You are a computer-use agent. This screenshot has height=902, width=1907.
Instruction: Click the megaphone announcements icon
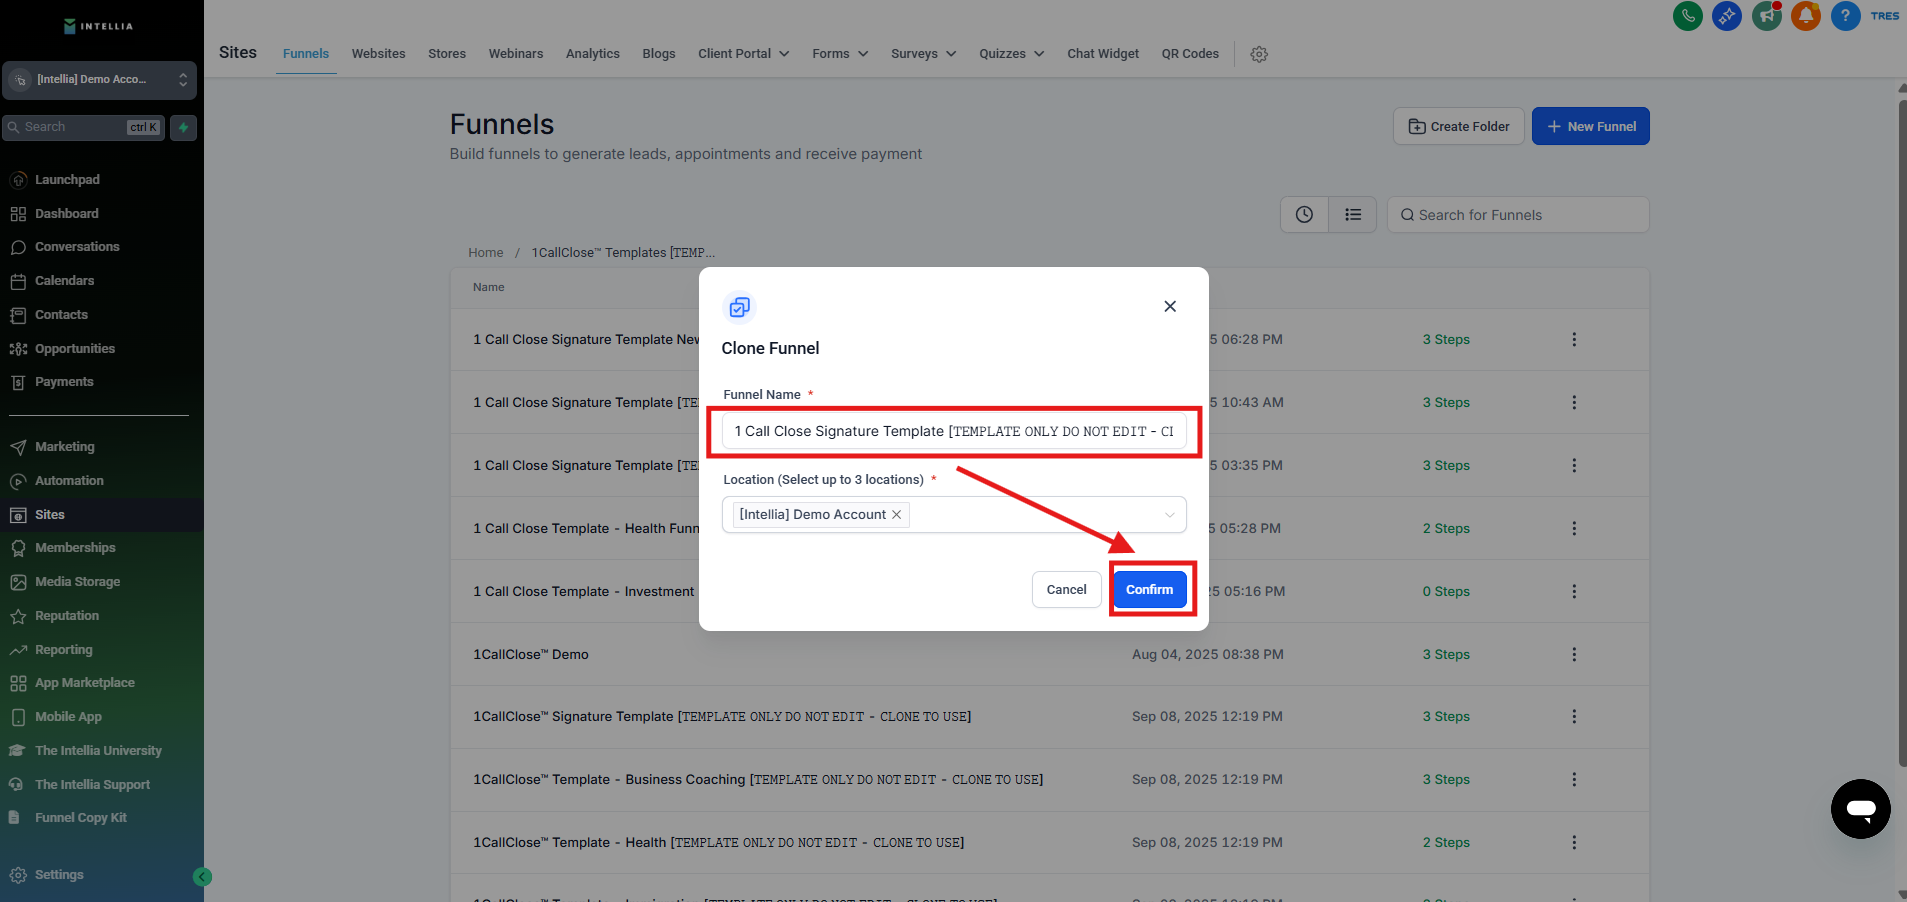[1766, 16]
